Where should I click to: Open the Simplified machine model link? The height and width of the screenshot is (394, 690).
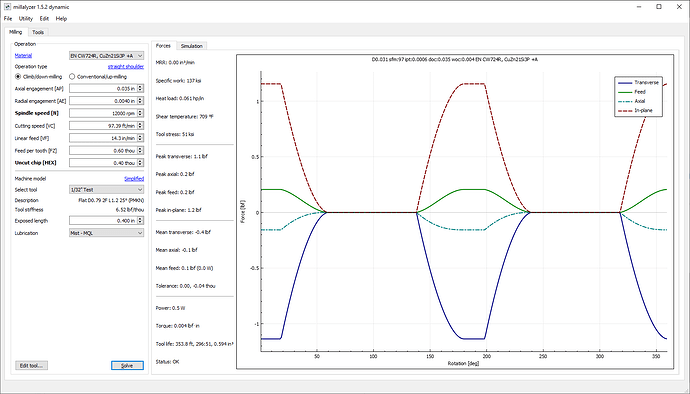click(x=134, y=179)
